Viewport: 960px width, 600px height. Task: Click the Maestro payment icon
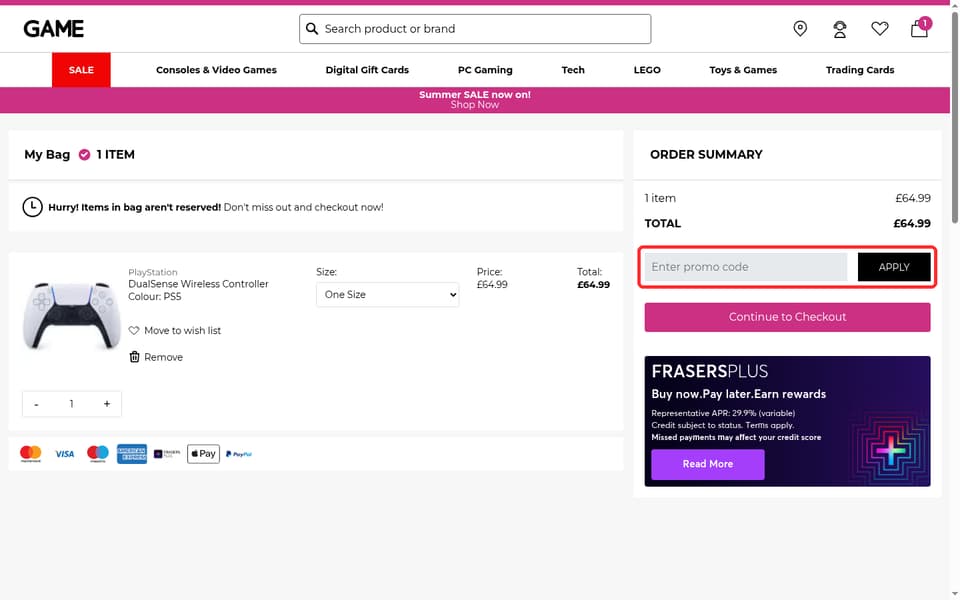(x=98, y=454)
